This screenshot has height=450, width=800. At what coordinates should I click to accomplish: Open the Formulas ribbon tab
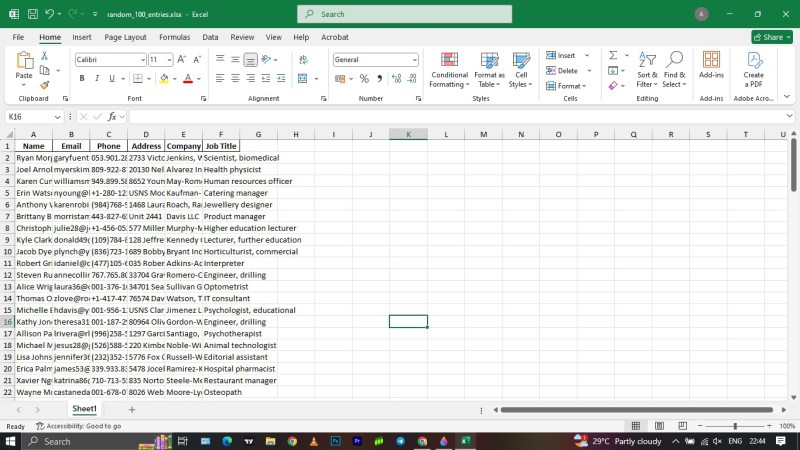174,37
